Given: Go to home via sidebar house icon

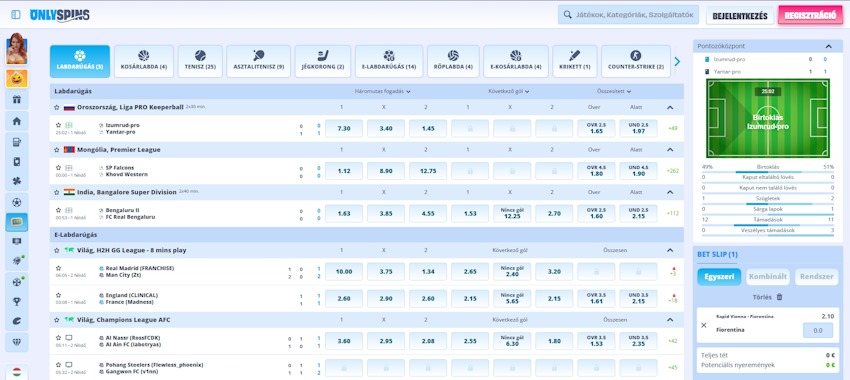Looking at the screenshot, I should (16, 121).
